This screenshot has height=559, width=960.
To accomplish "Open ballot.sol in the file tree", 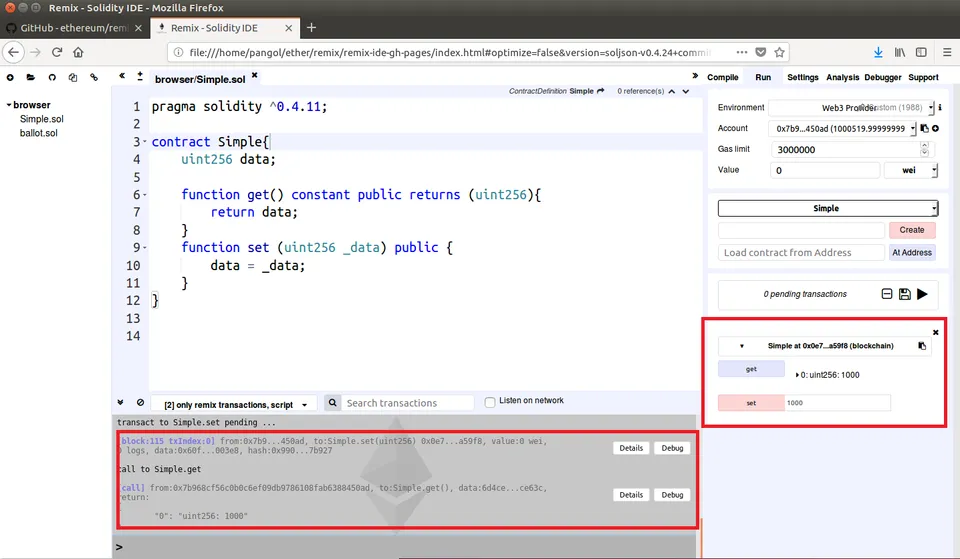I will [x=39, y=133].
